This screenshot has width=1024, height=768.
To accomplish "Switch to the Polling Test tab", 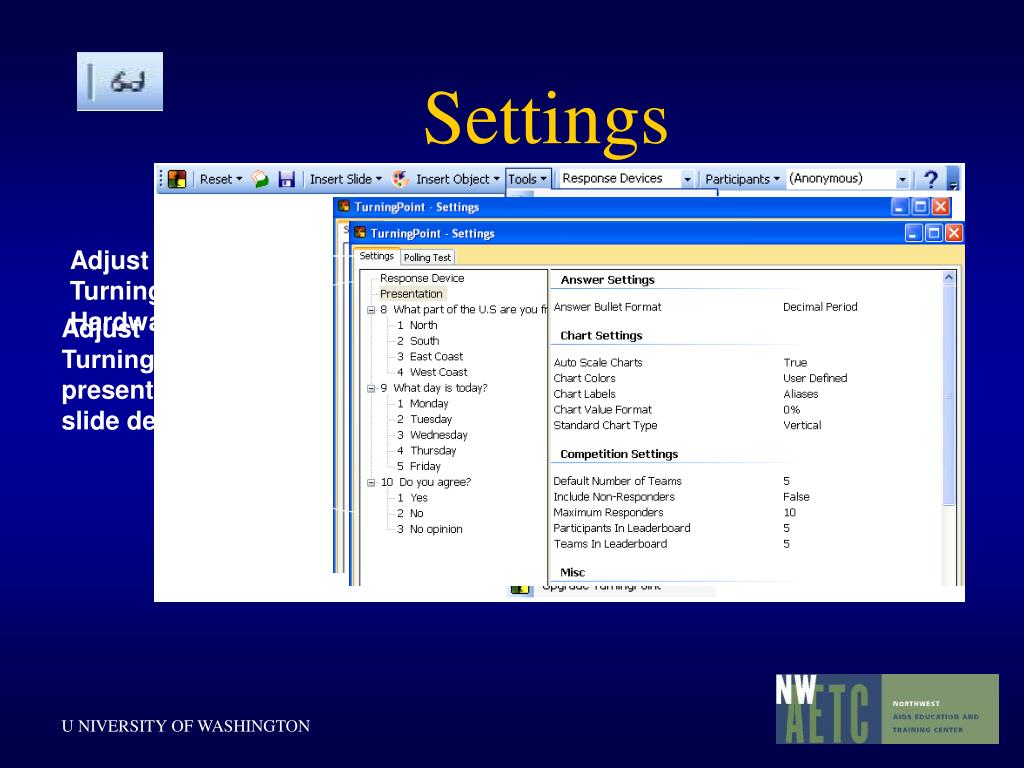I will (x=427, y=257).
